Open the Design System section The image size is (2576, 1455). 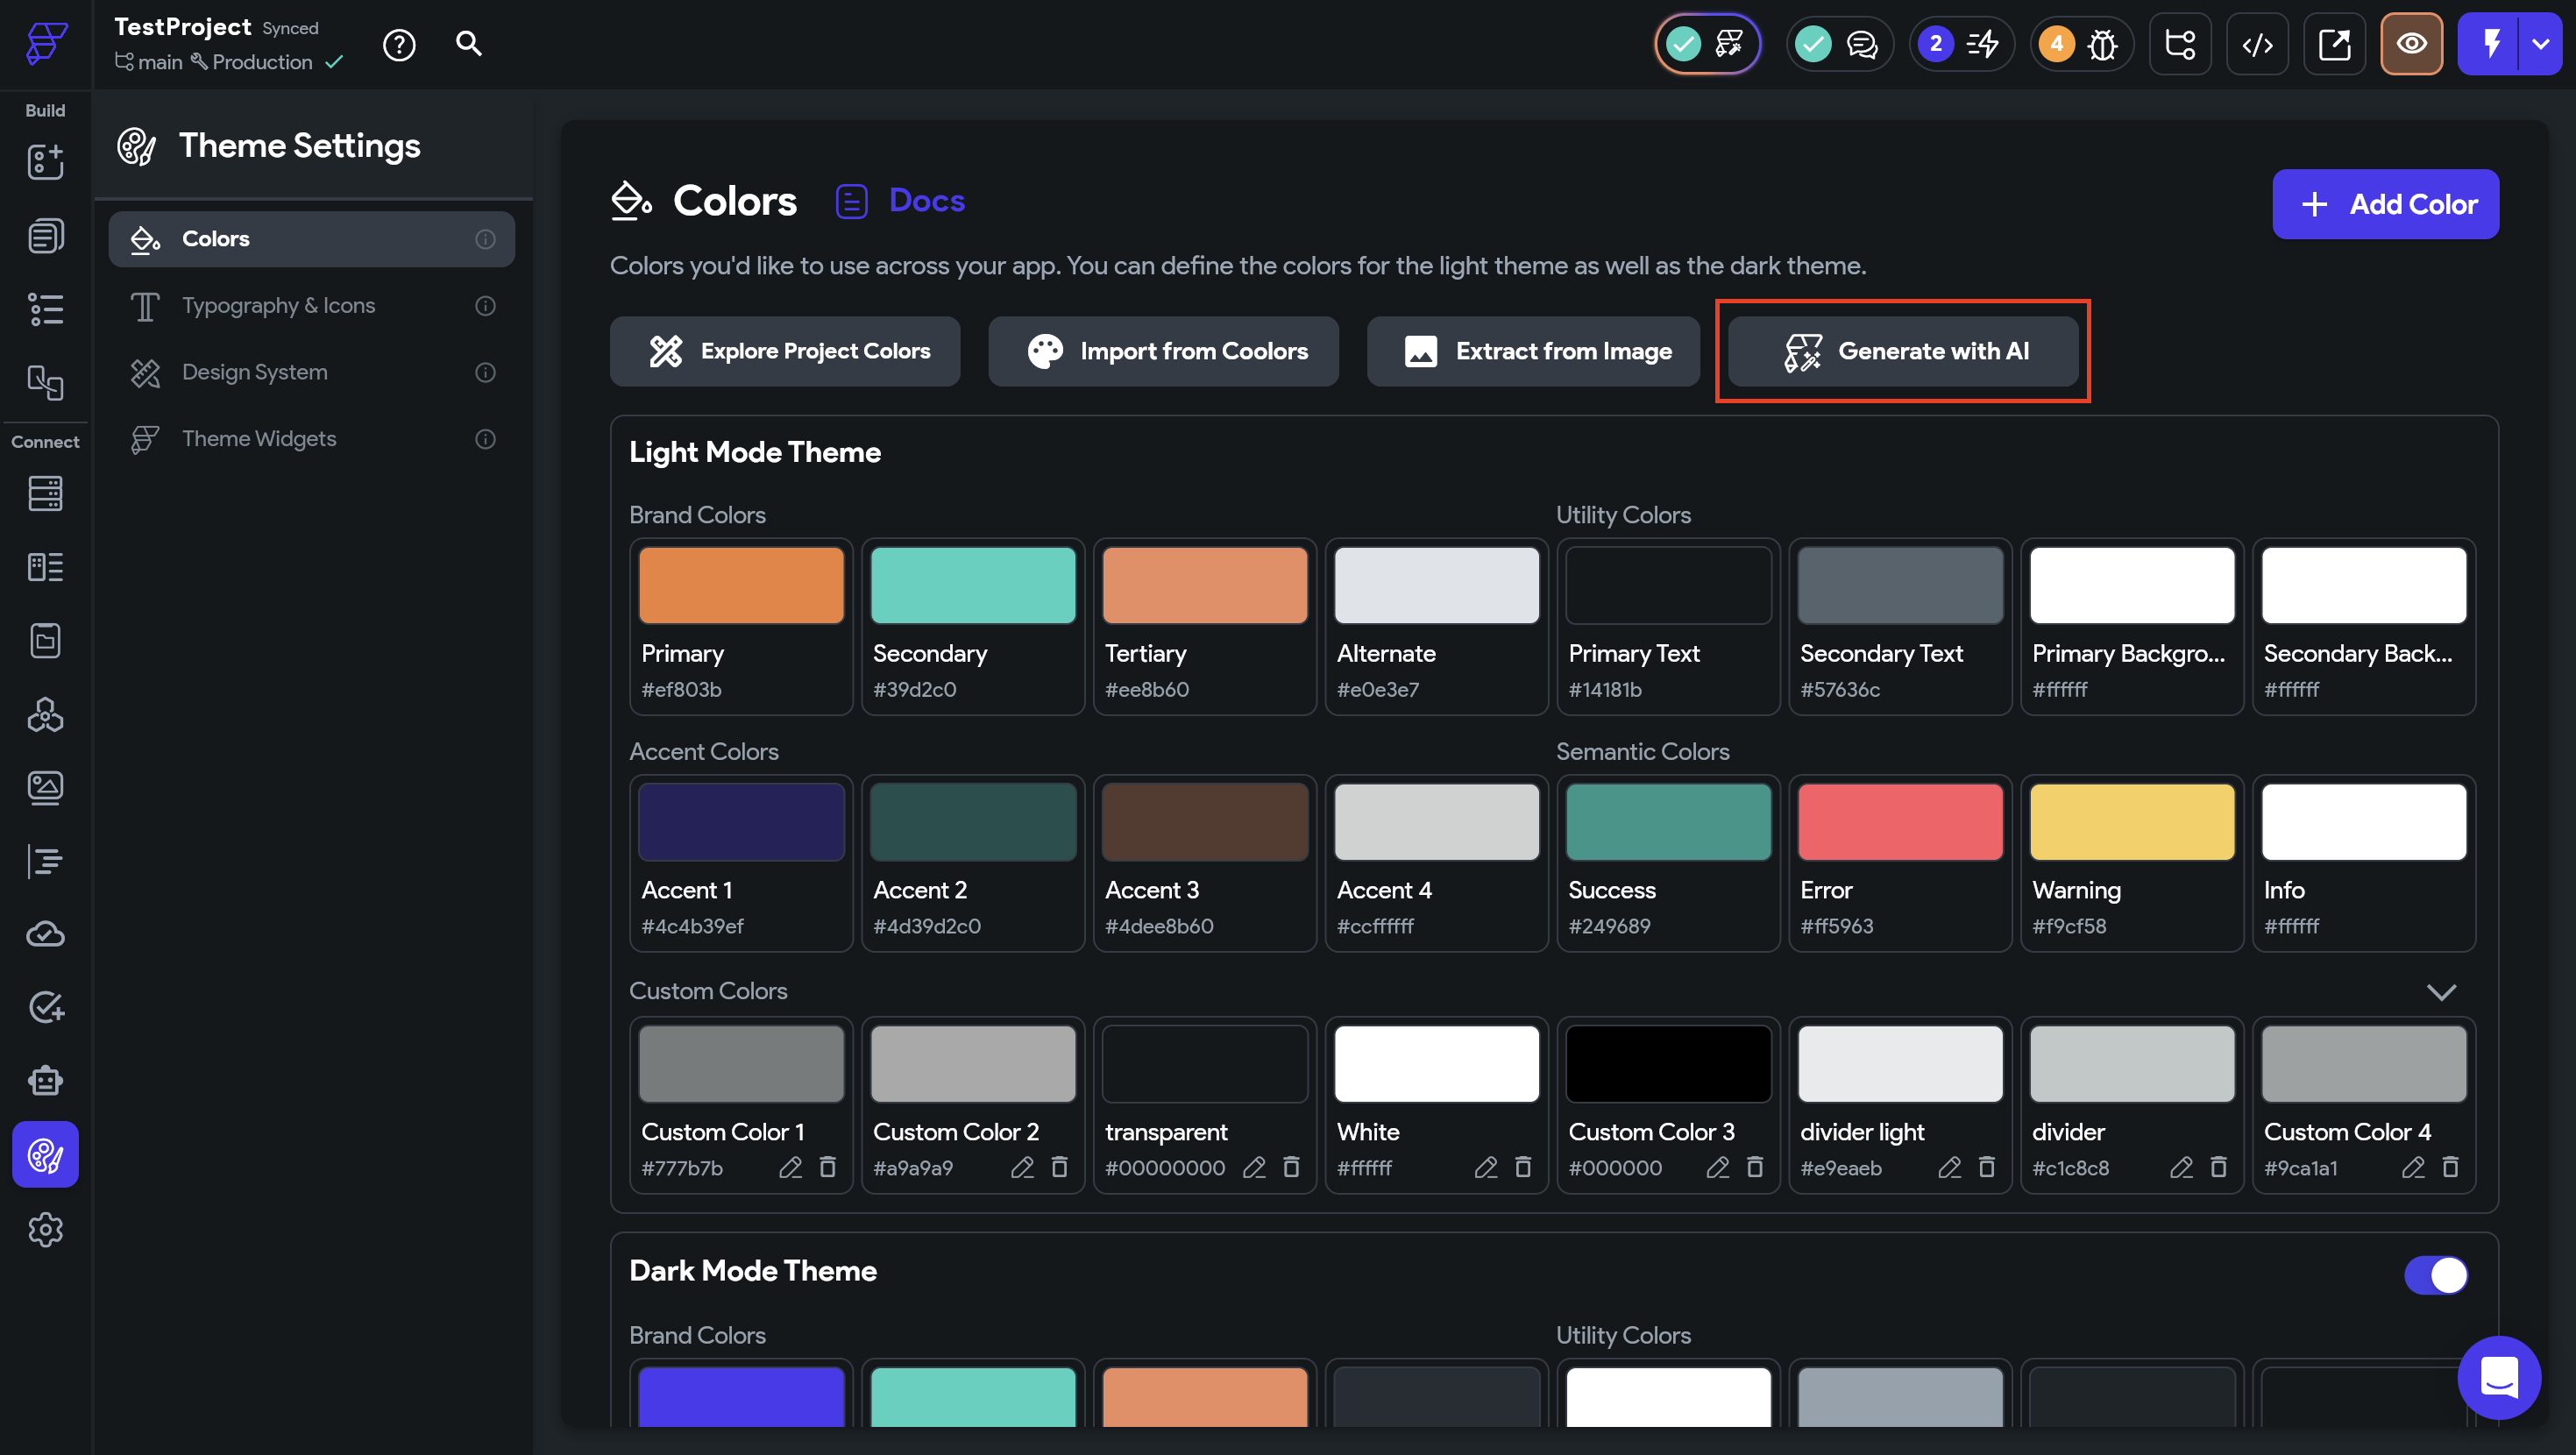(255, 372)
